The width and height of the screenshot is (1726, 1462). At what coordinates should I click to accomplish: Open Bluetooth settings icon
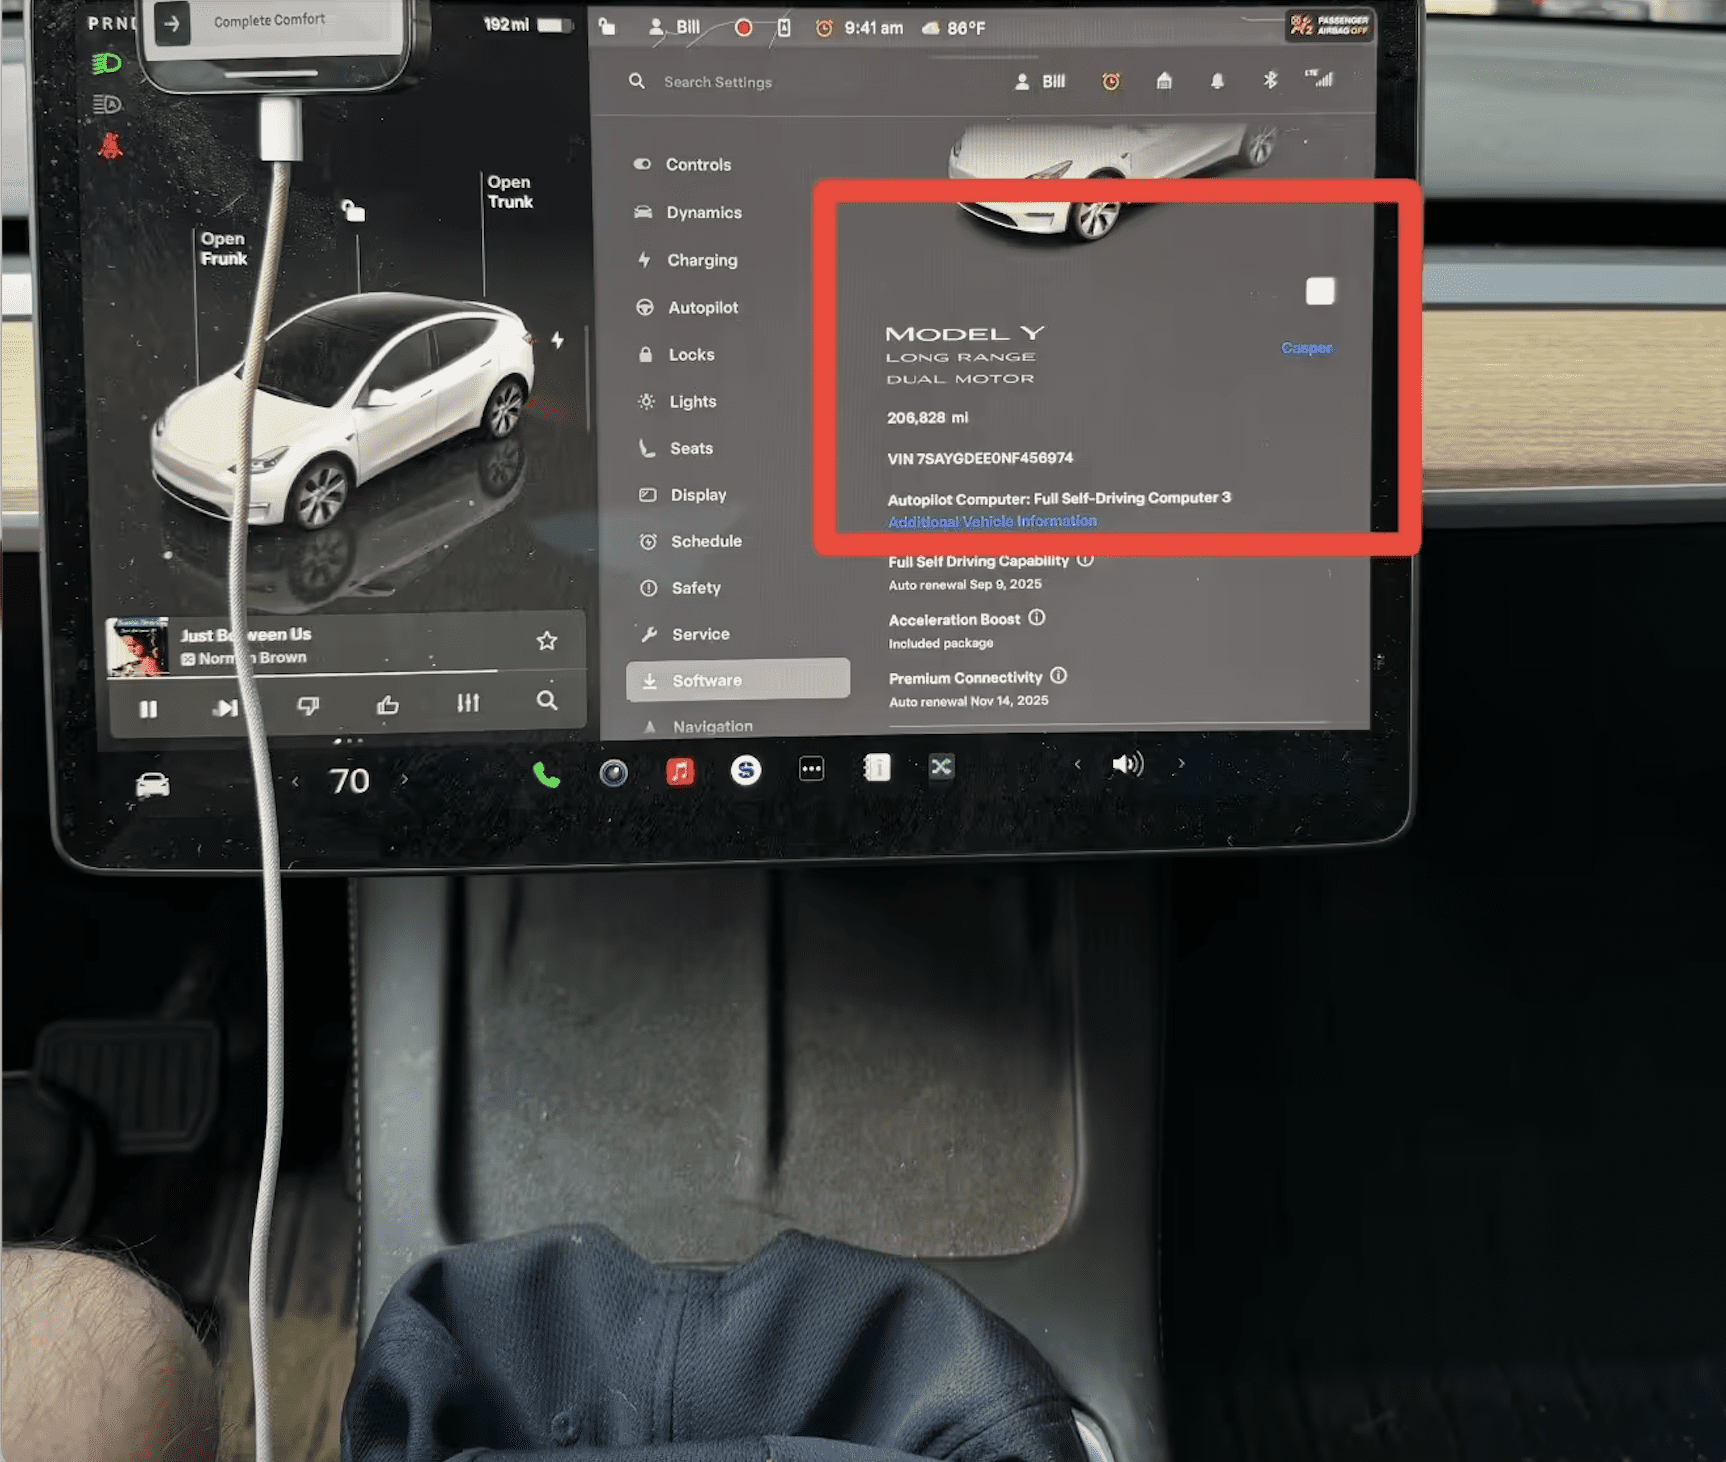(x=1270, y=80)
